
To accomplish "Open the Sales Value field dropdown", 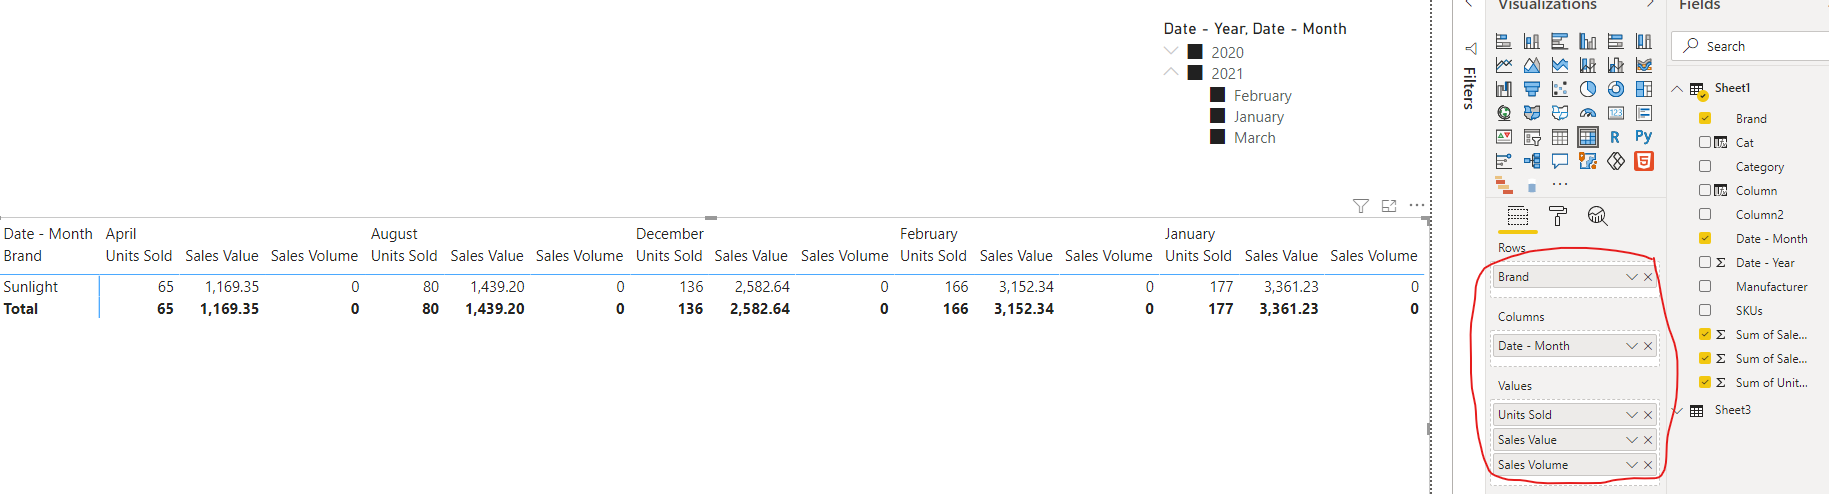I will 1632,440.
